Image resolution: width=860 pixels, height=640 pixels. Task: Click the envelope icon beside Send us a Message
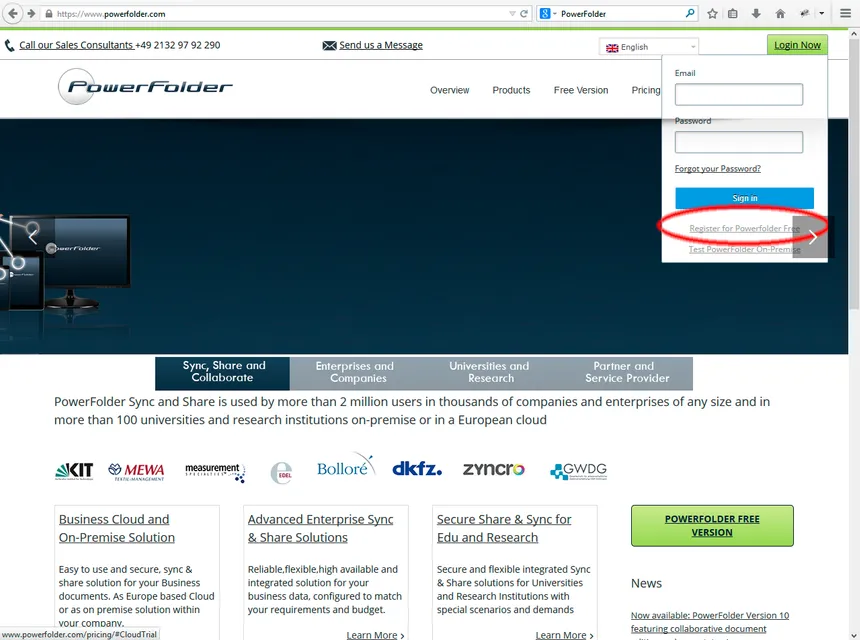pyautogui.click(x=329, y=46)
